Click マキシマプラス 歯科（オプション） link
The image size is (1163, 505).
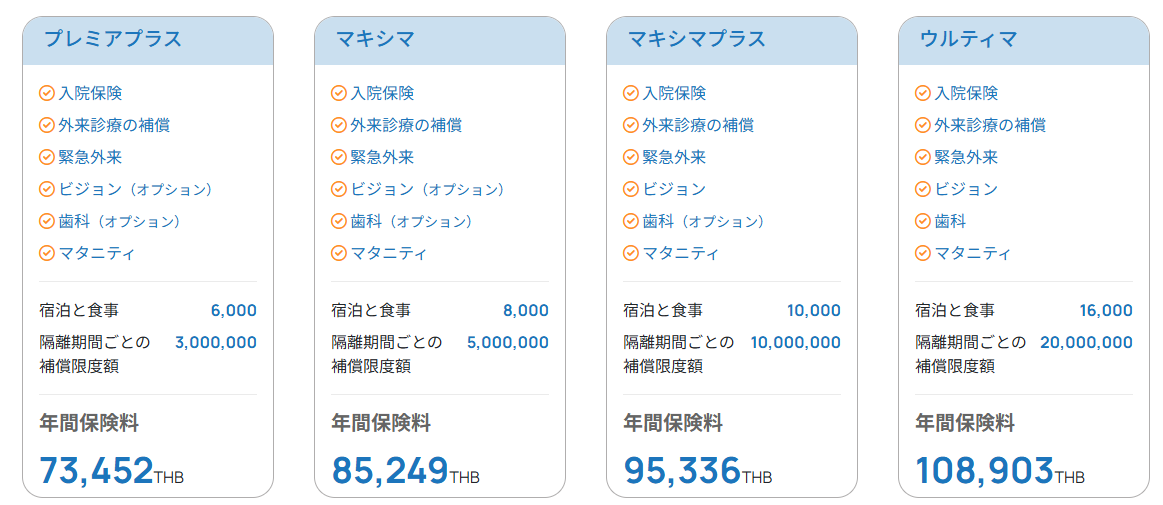pyautogui.click(x=703, y=221)
